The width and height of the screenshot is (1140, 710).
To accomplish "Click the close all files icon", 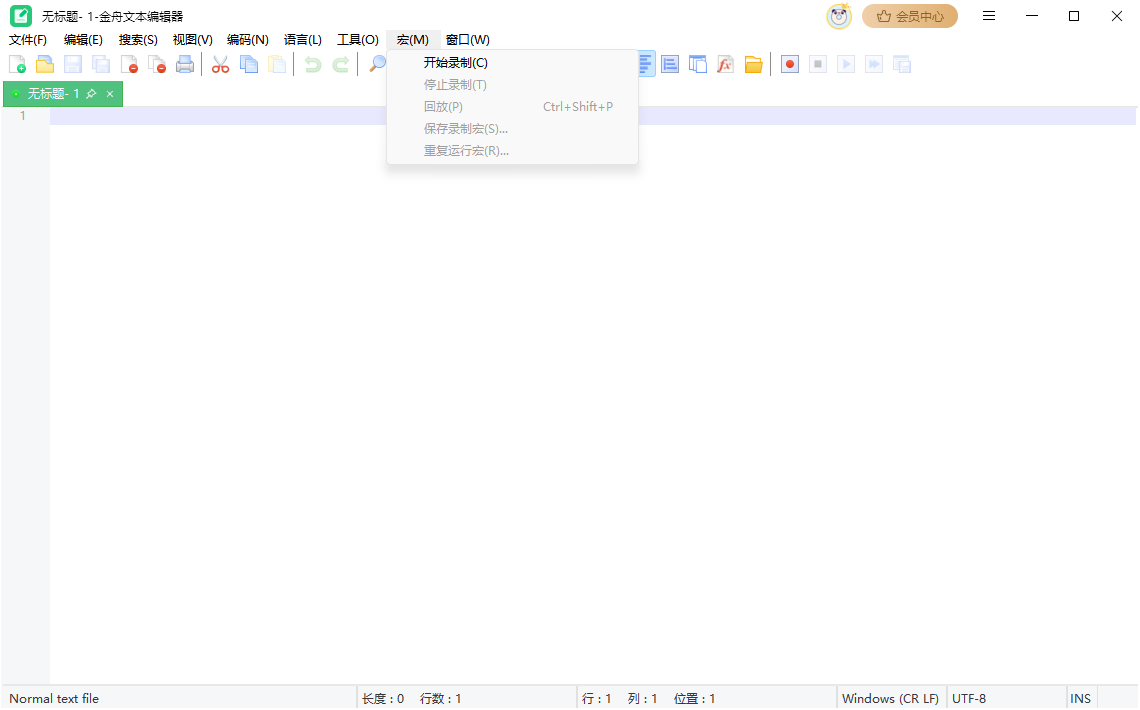I will coord(157,64).
